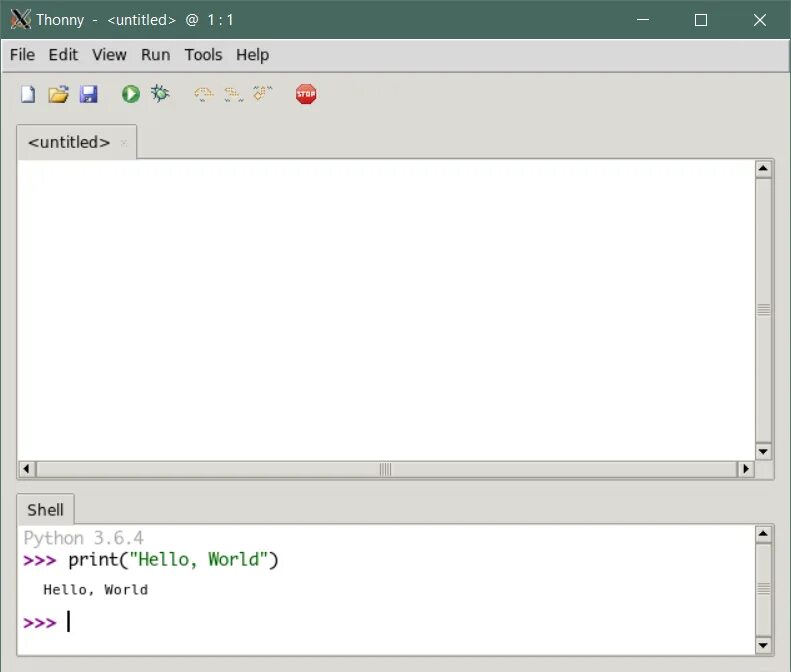791x672 pixels.
Task: Open the Tools menu
Action: point(203,54)
